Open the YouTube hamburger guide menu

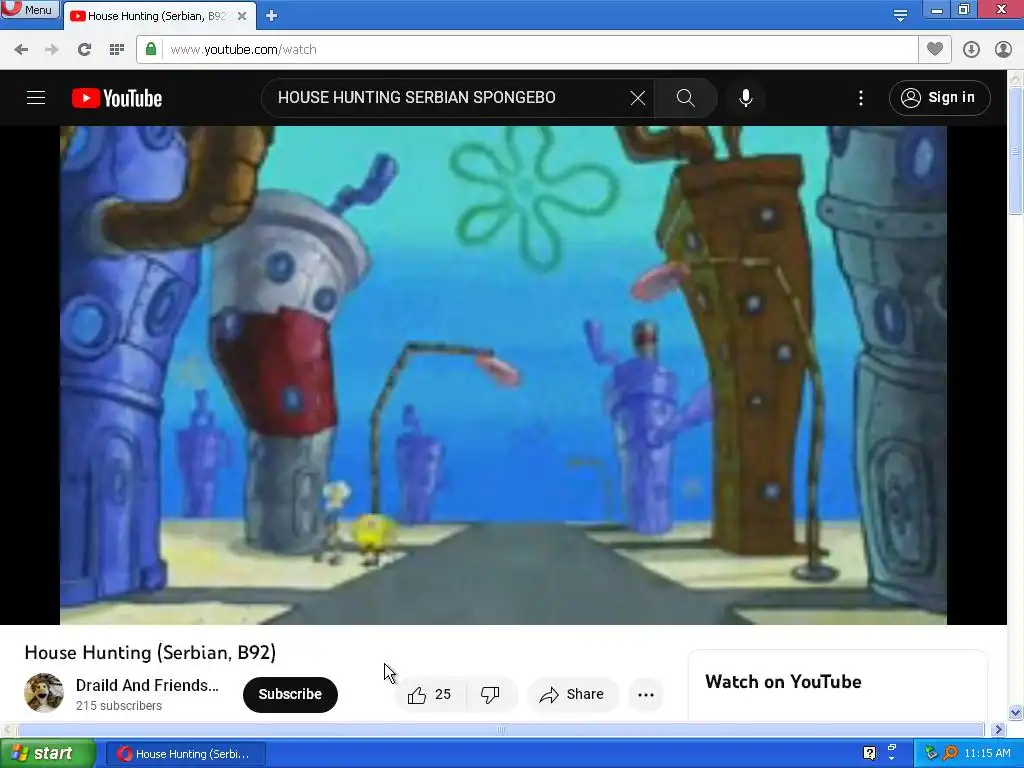[36, 98]
